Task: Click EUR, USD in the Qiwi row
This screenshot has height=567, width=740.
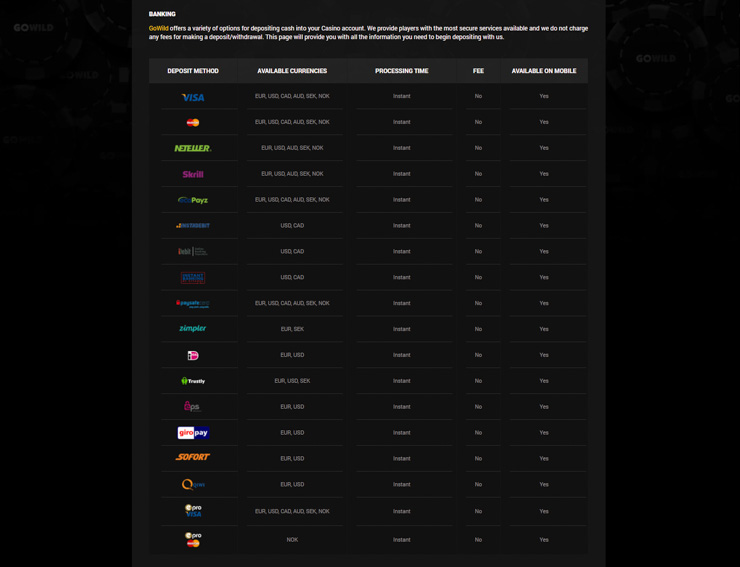Action: tap(292, 484)
